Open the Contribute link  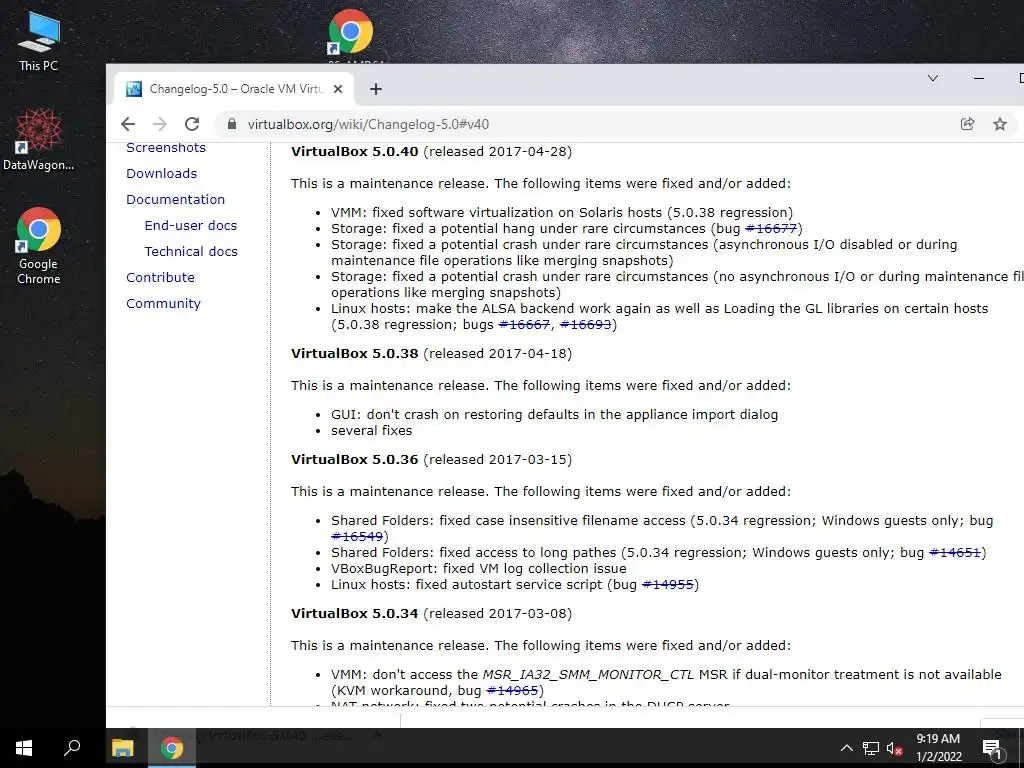click(160, 278)
